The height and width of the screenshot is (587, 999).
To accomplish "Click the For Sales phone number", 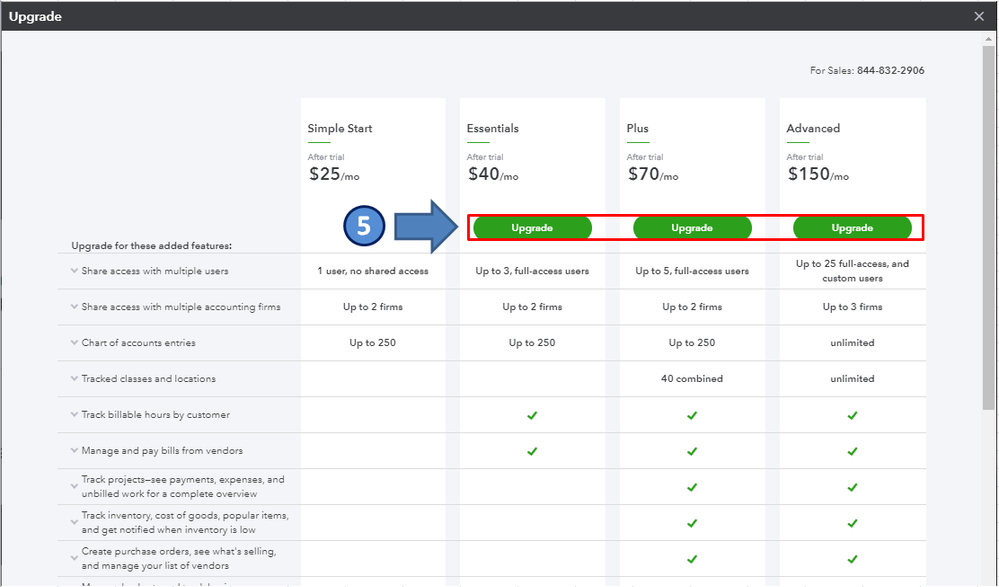I will click(x=890, y=71).
